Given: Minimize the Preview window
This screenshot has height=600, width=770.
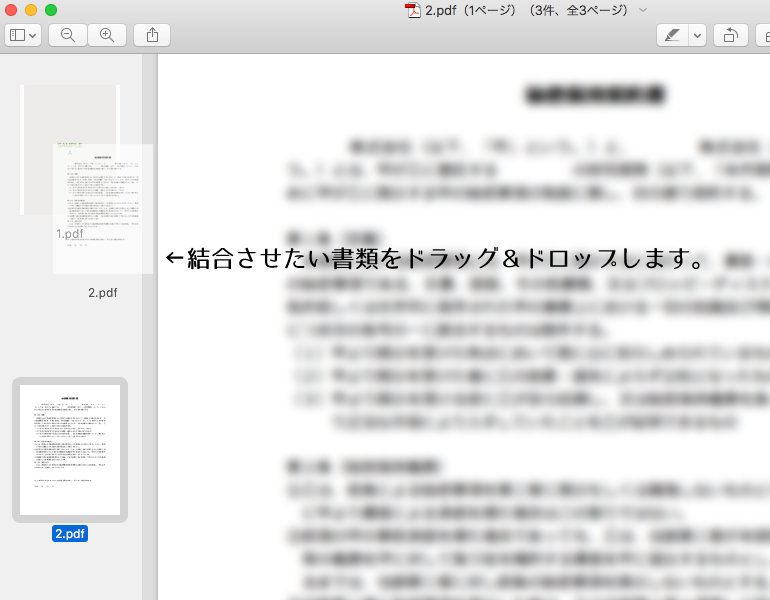Looking at the screenshot, I should pyautogui.click(x=31, y=10).
